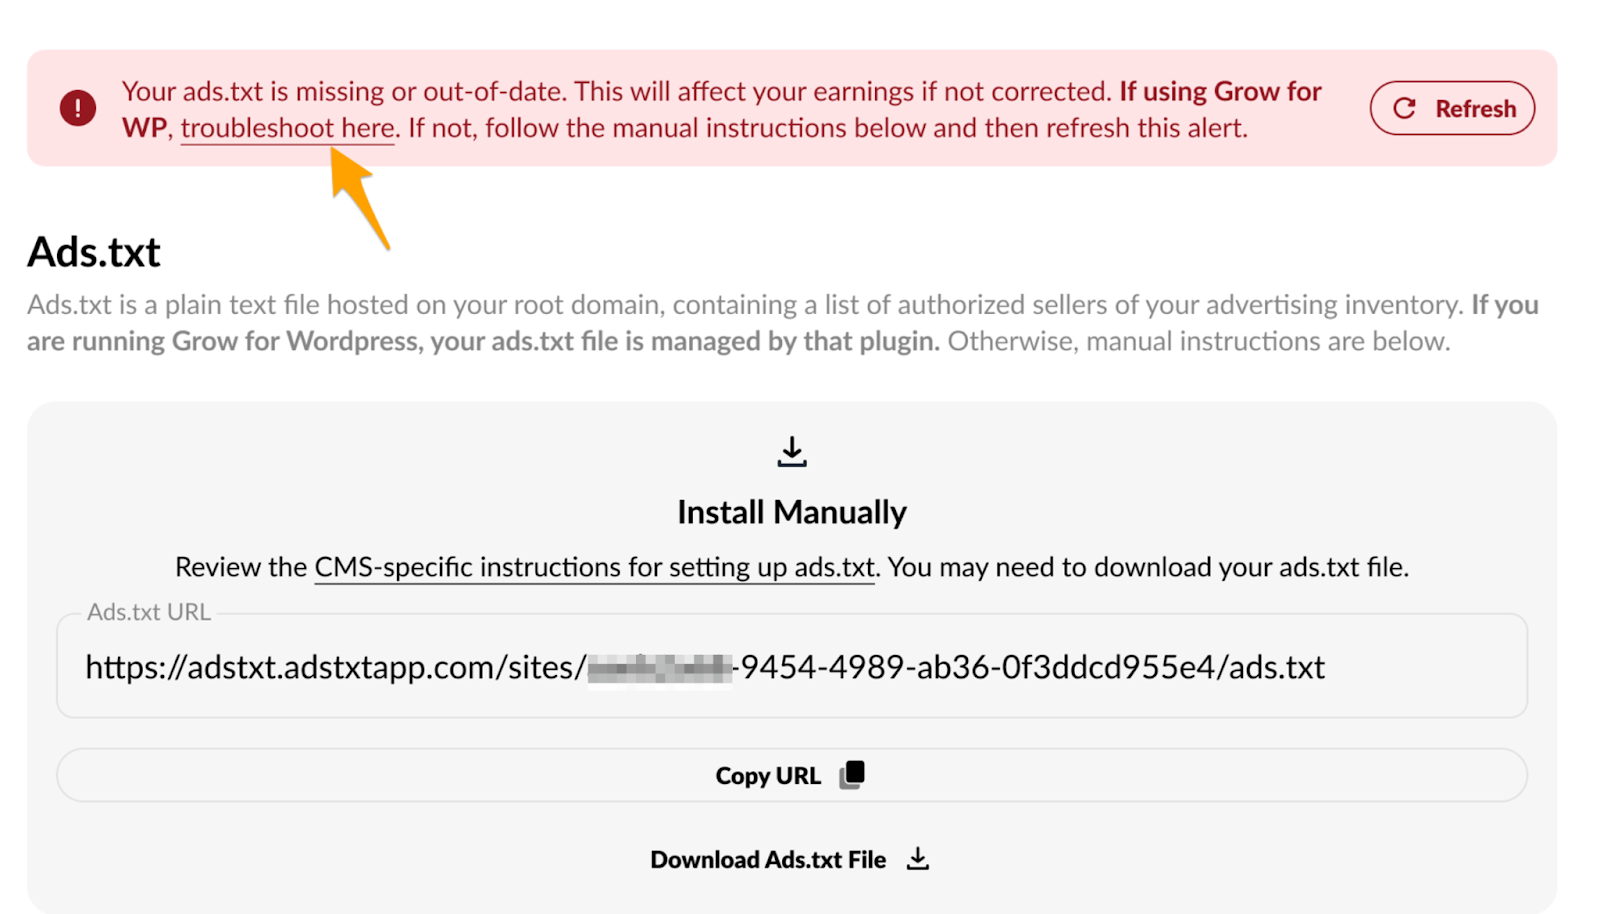Click the download icon above Install Manually
This screenshot has width=1600, height=914.
click(791, 451)
